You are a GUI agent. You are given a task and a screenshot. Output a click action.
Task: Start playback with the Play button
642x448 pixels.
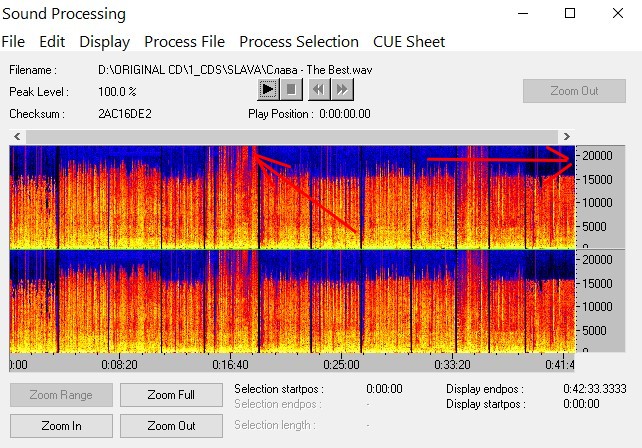point(268,89)
